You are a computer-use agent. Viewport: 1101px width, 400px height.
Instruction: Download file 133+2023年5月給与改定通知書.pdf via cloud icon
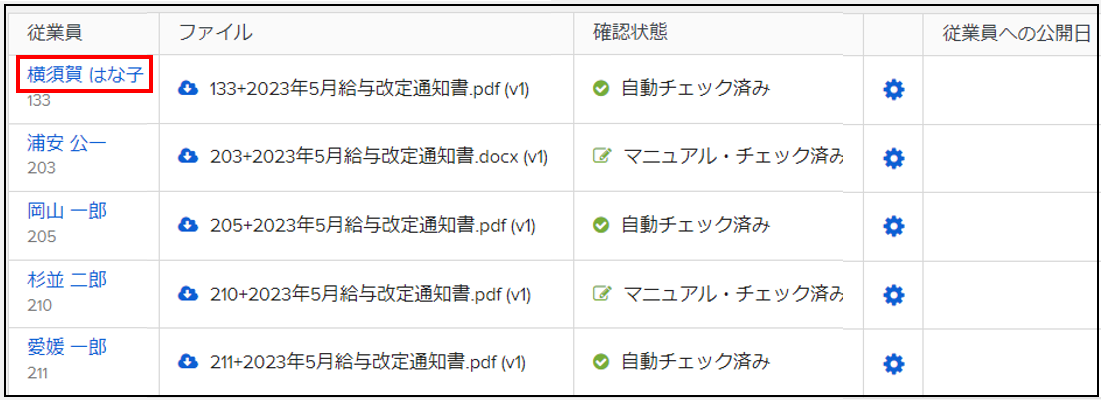(x=187, y=89)
